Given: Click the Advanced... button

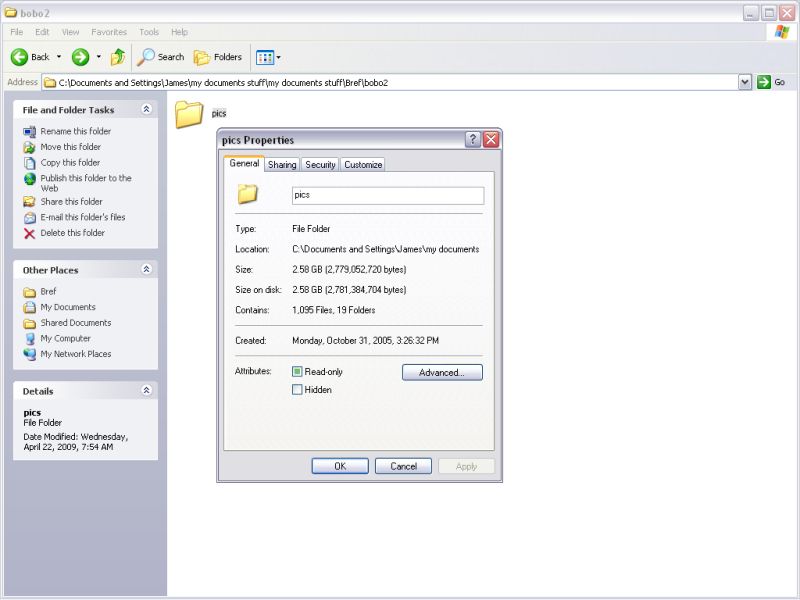Looking at the screenshot, I should click(442, 372).
